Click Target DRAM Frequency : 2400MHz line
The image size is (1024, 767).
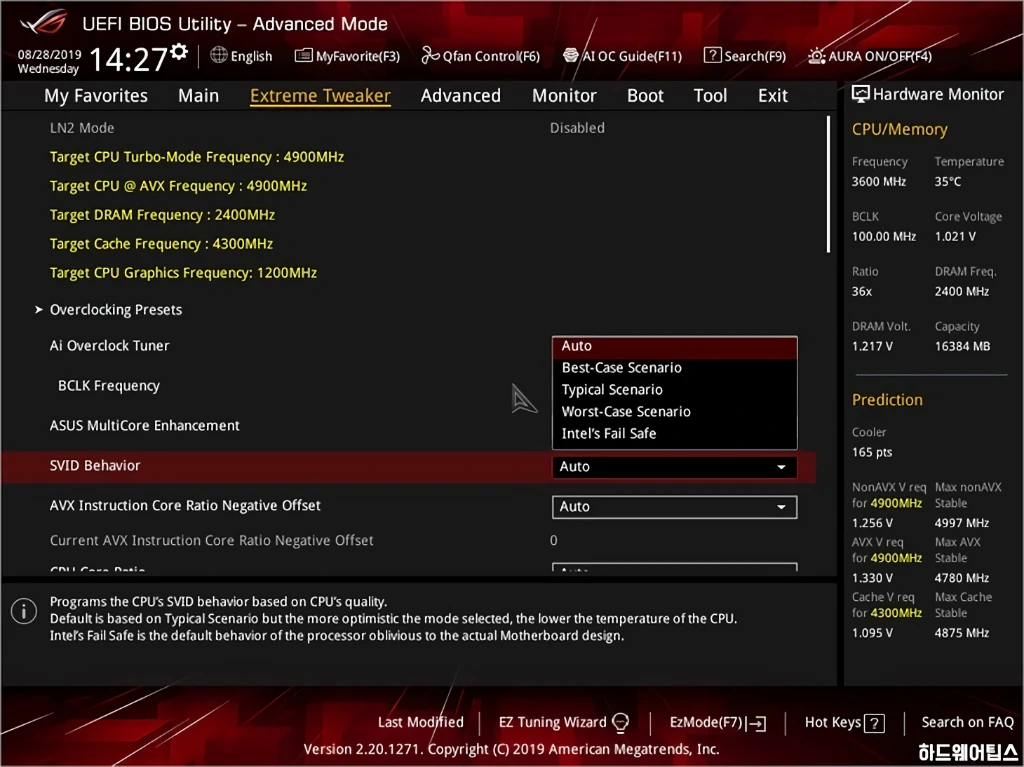click(x=162, y=215)
